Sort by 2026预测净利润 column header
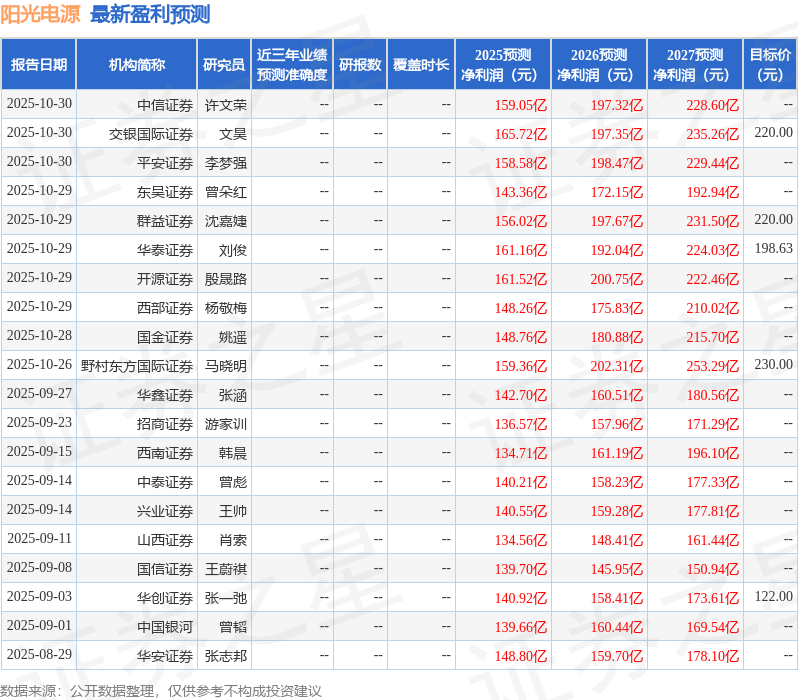Screen dimensions: 798x700 pyautogui.click(x=599, y=65)
